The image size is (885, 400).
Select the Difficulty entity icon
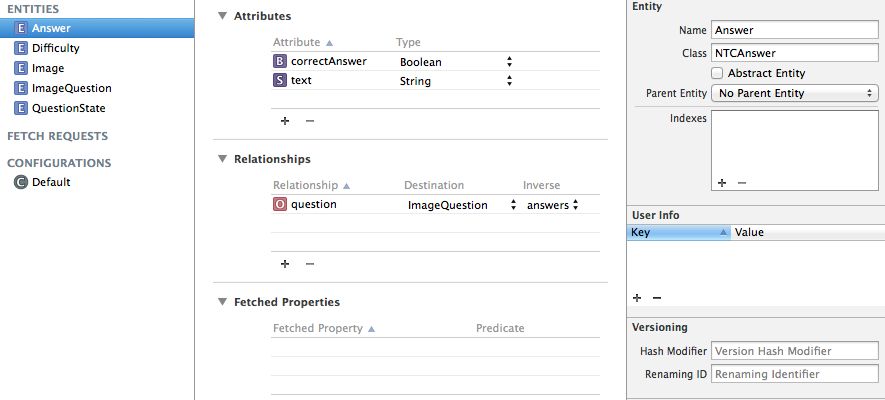pyautogui.click(x=21, y=48)
